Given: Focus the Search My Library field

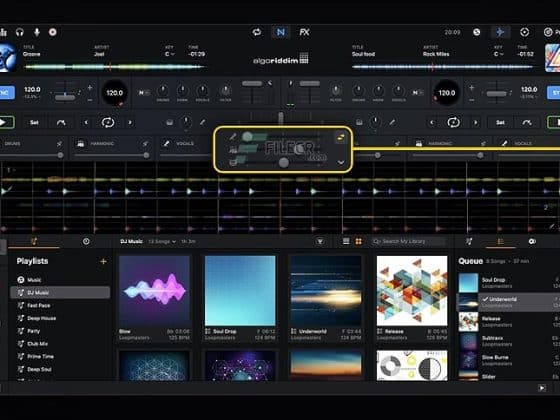Looking at the screenshot, I should click(x=408, y=242).
